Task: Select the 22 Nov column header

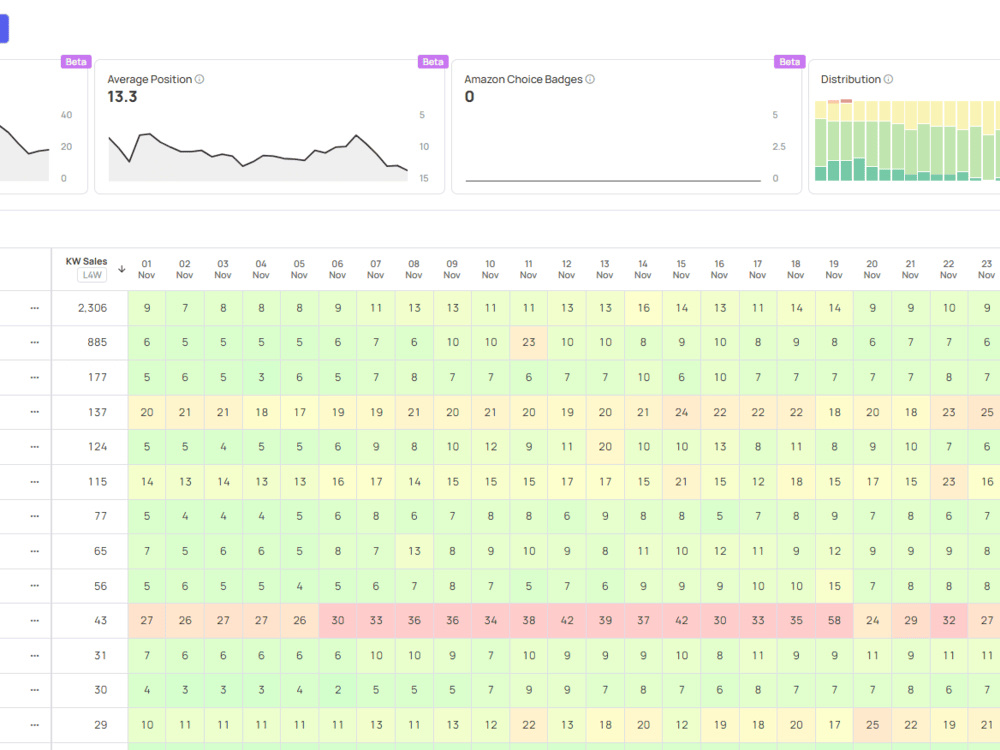Action: tap(948, 269)
